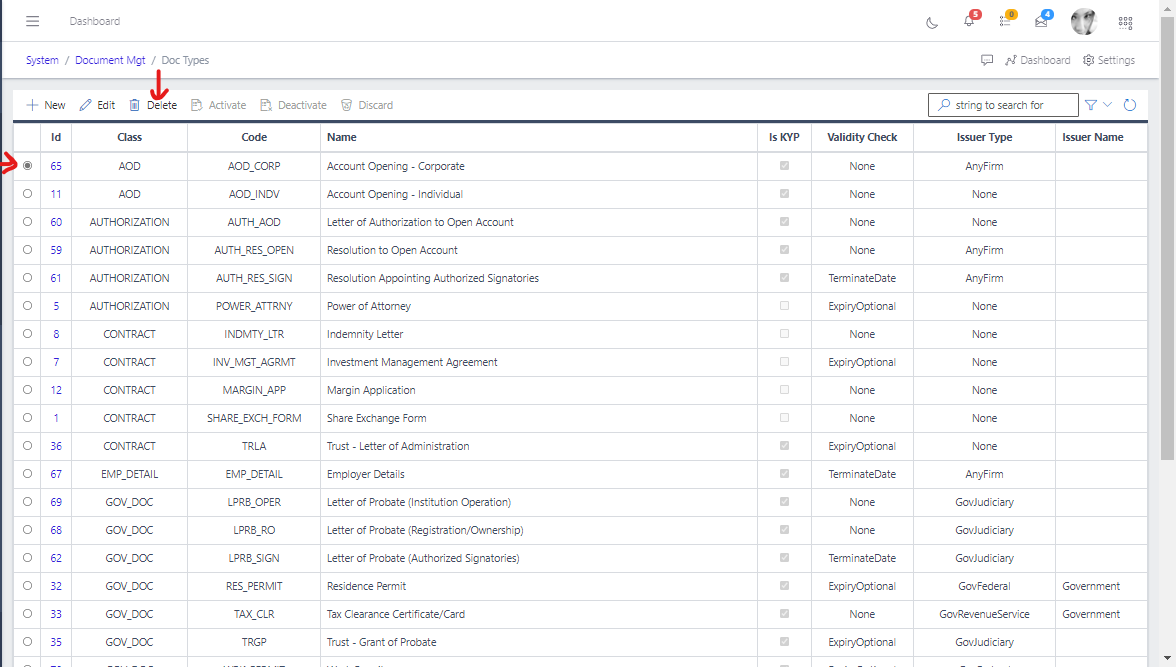The height and width of the screenshot is (667, 1176).
Task: Open record Id 69 link
Action: coord(56,502)
